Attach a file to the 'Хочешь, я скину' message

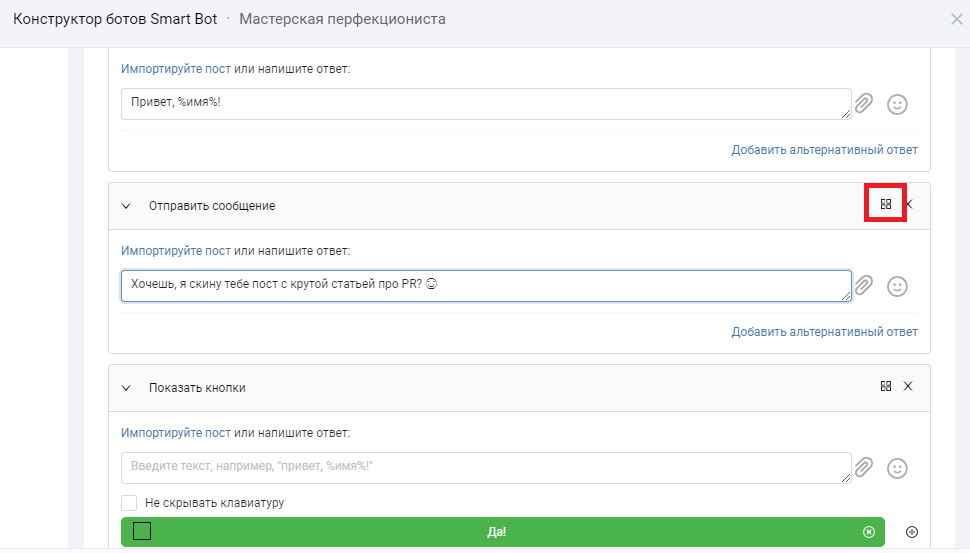[x=864, y=285]
